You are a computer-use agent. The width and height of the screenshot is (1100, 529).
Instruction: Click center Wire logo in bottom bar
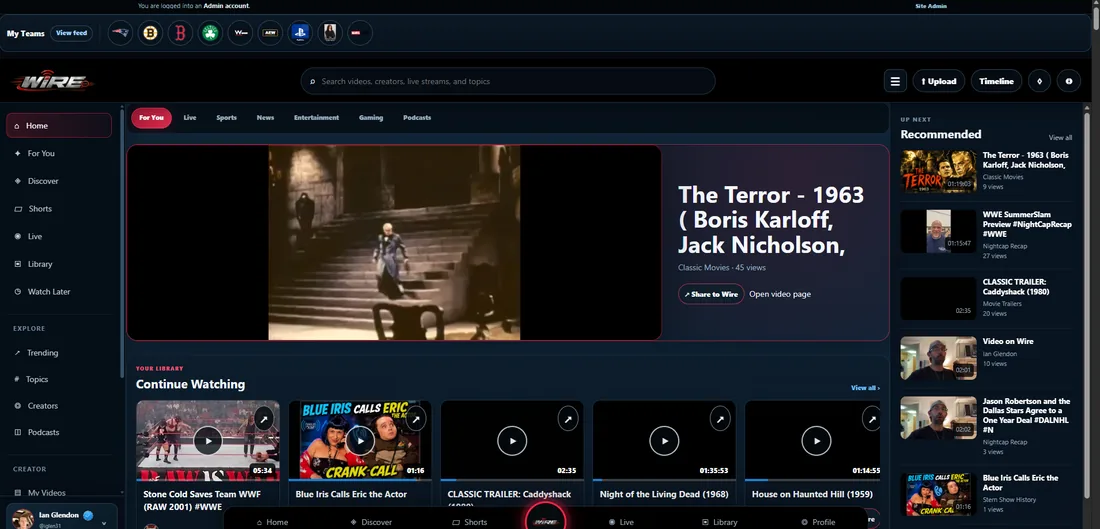click(x=546, y=520)
